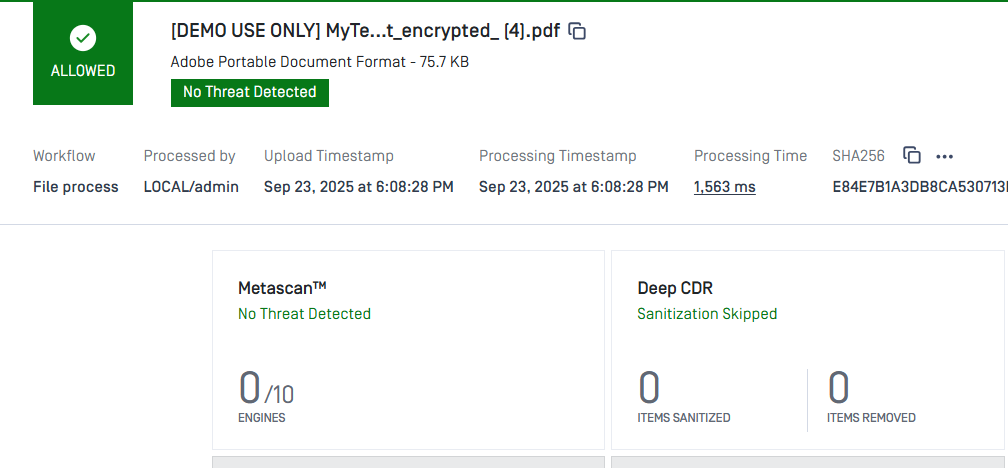Screen dimensions: 1008x468
Task: Copy the SHA256 hash value
Action: coord(912,156)
